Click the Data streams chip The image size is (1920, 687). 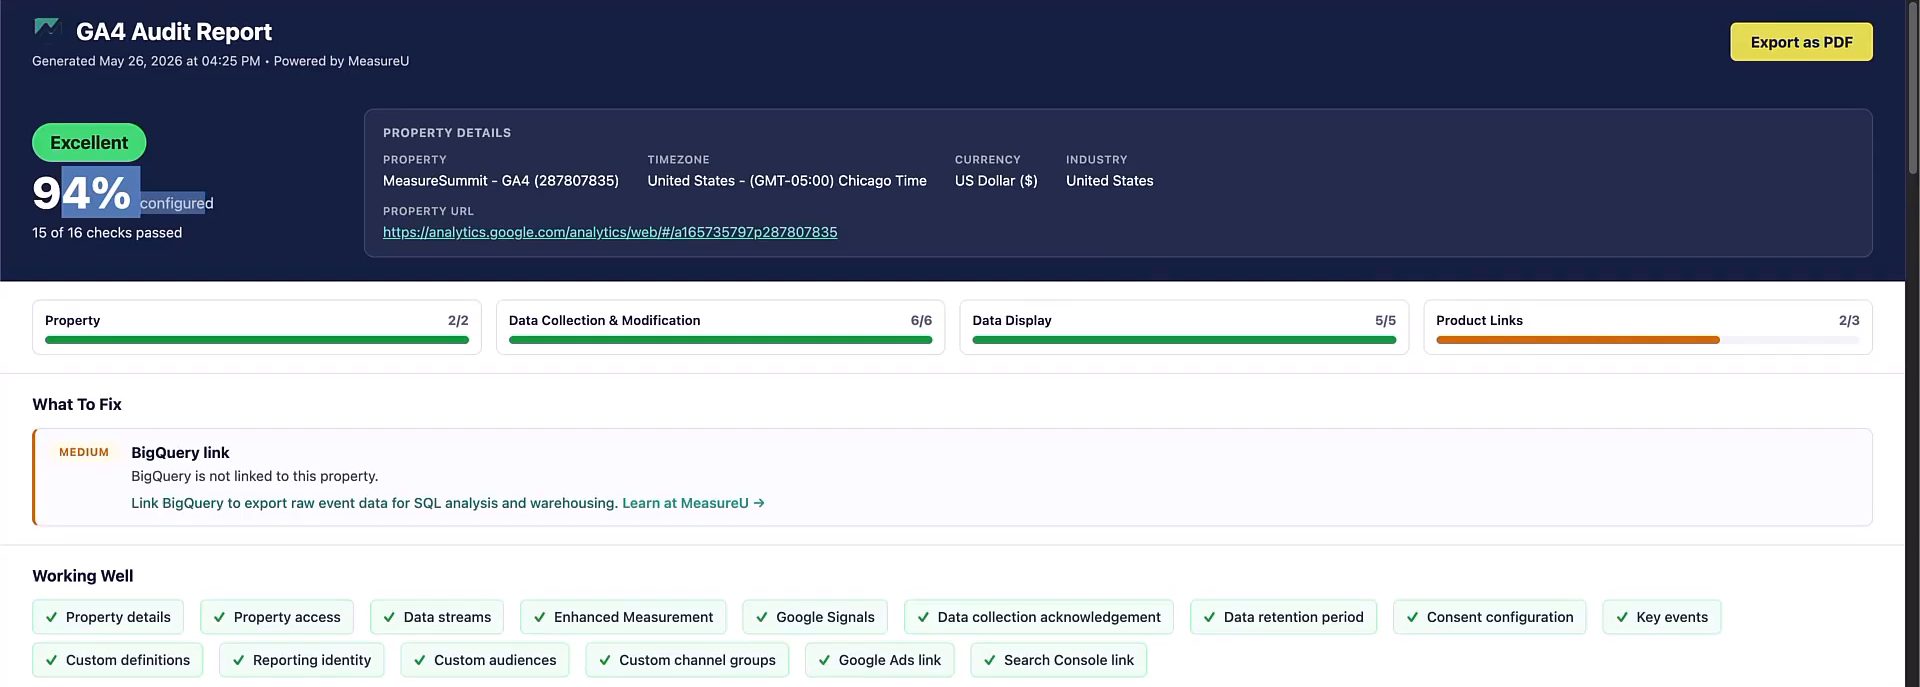click(x=437, y=617)
